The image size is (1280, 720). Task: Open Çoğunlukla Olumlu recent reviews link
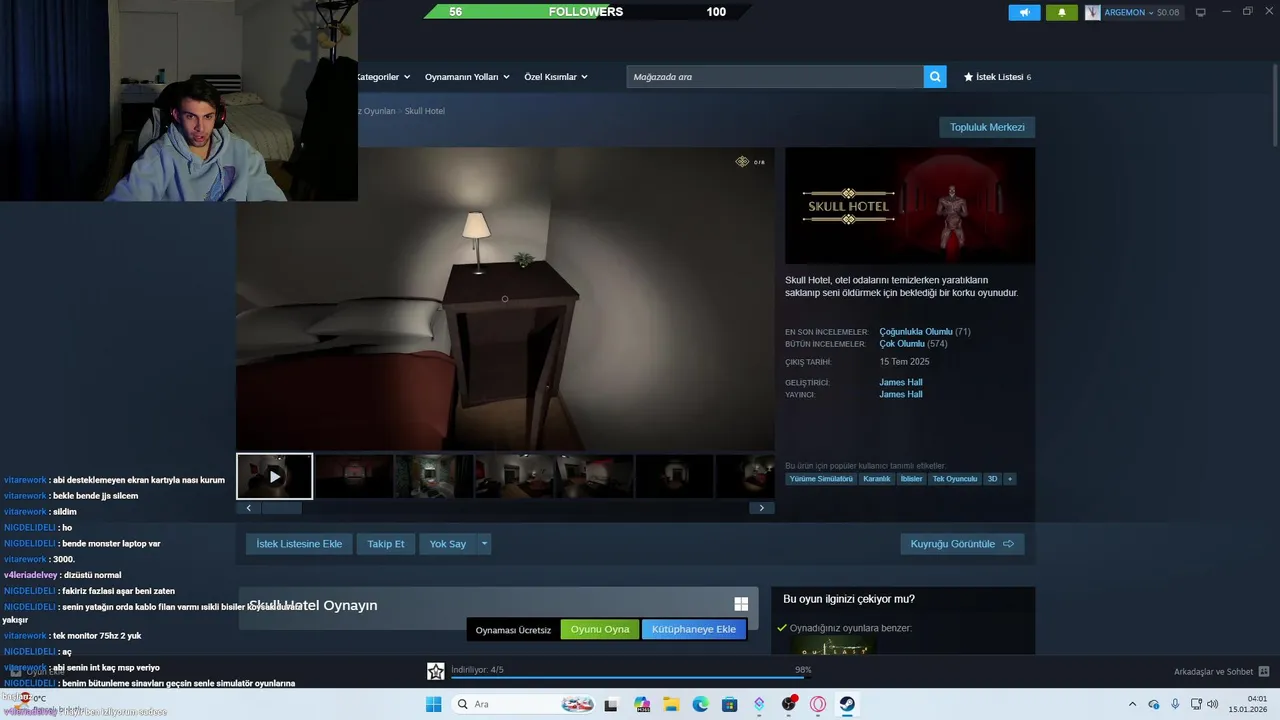pos(916,332)
